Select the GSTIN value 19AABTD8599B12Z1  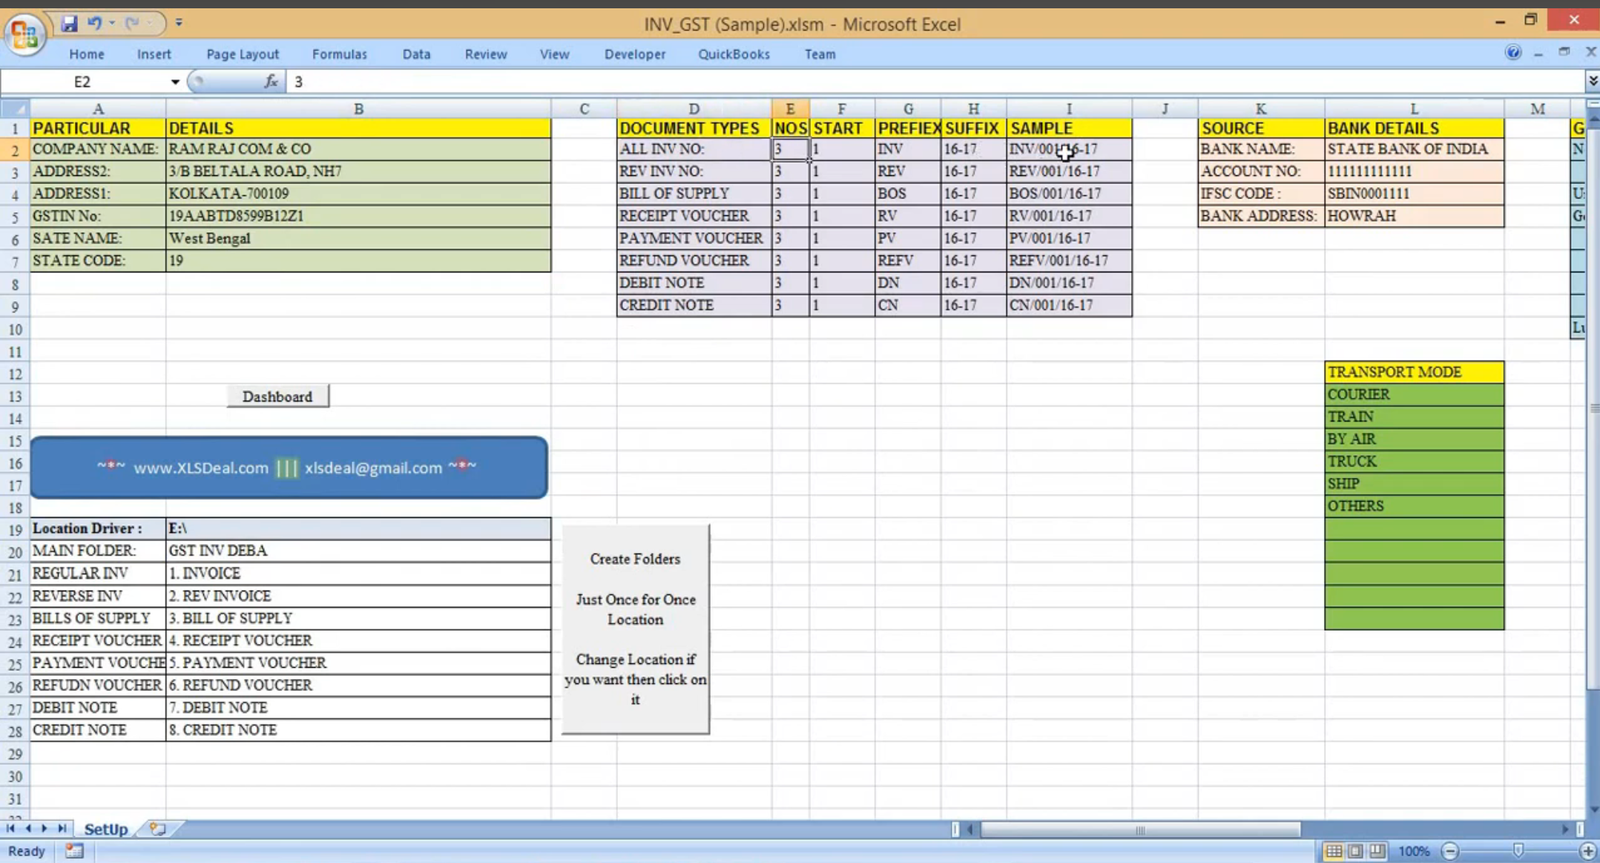click(358, 216)
